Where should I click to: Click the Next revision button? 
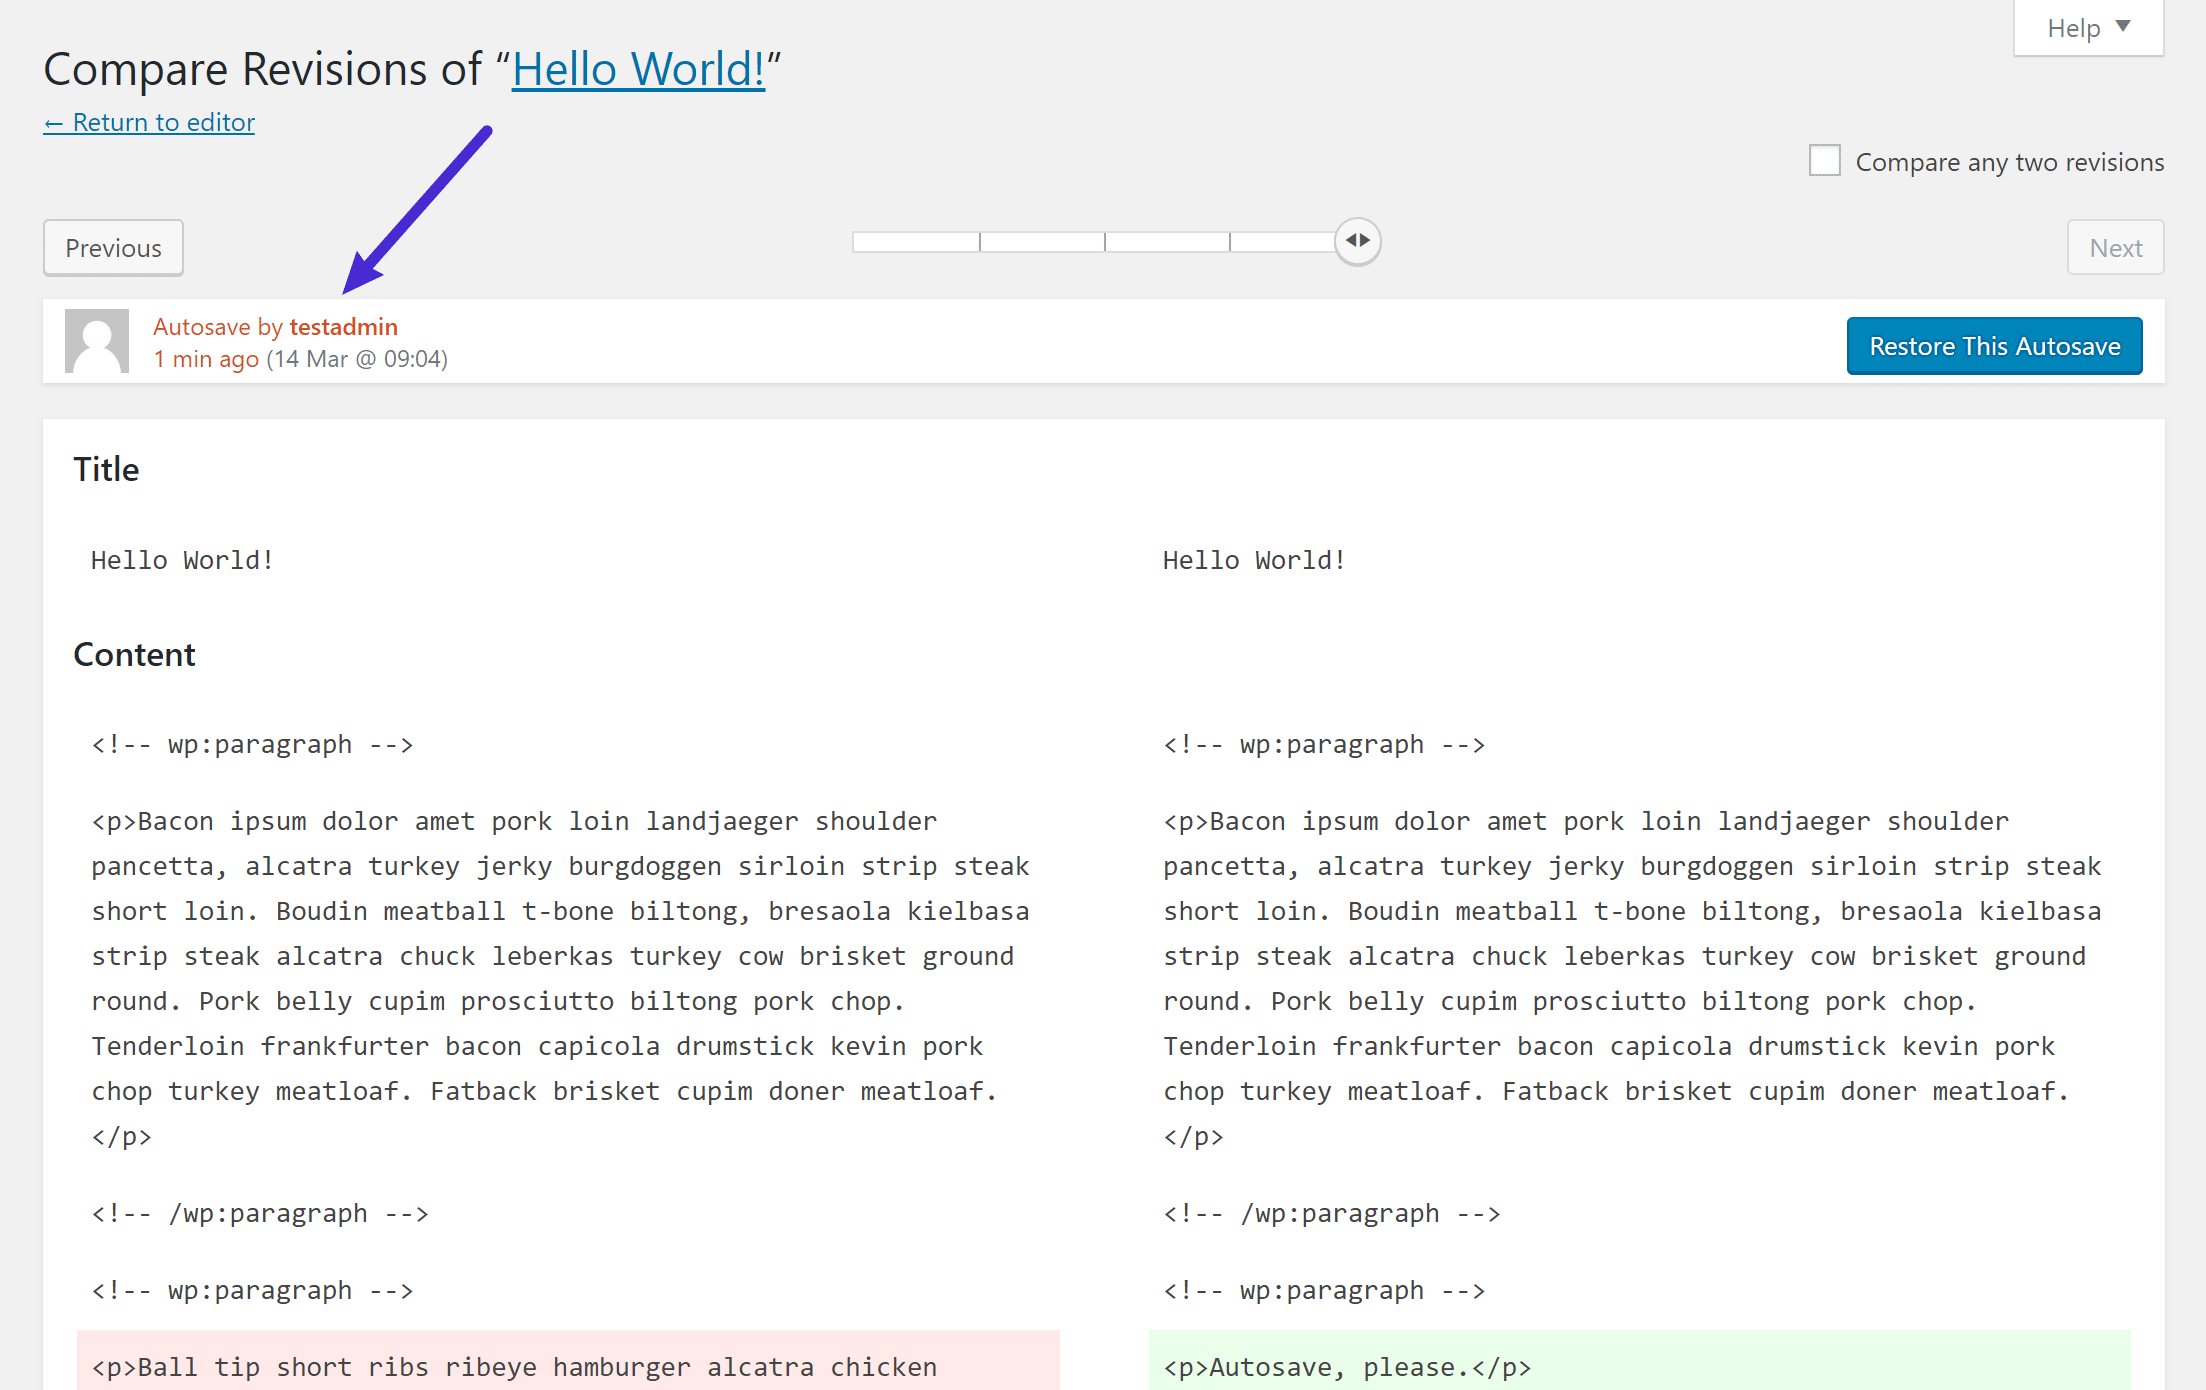click(x=2115, y=248)
